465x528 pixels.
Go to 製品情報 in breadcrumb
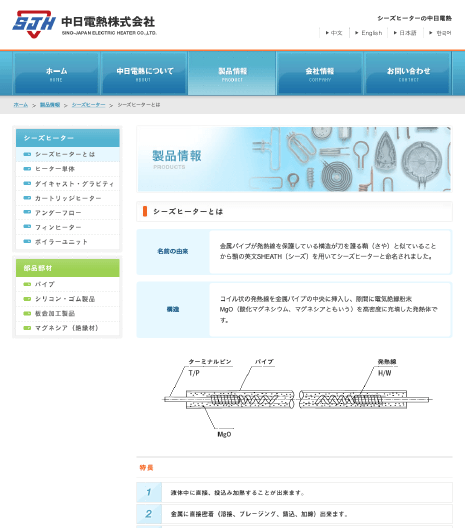[50, 105]
